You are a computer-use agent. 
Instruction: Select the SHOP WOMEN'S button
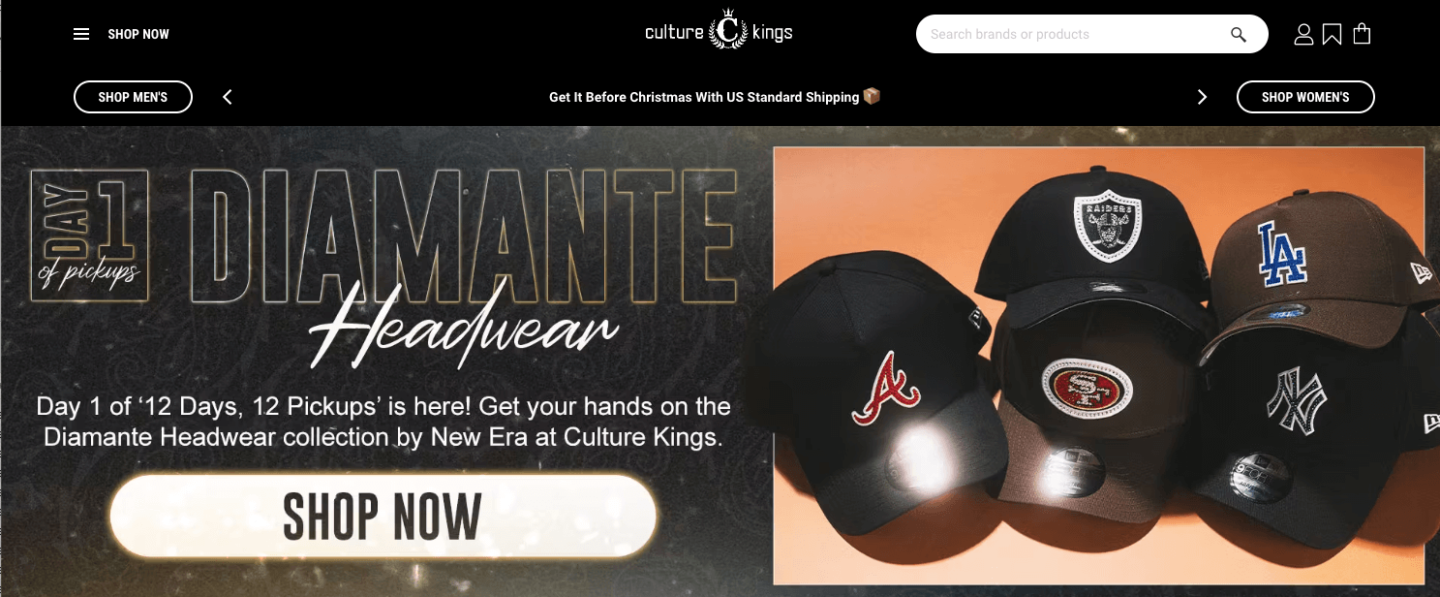[x=1305, y=97]
